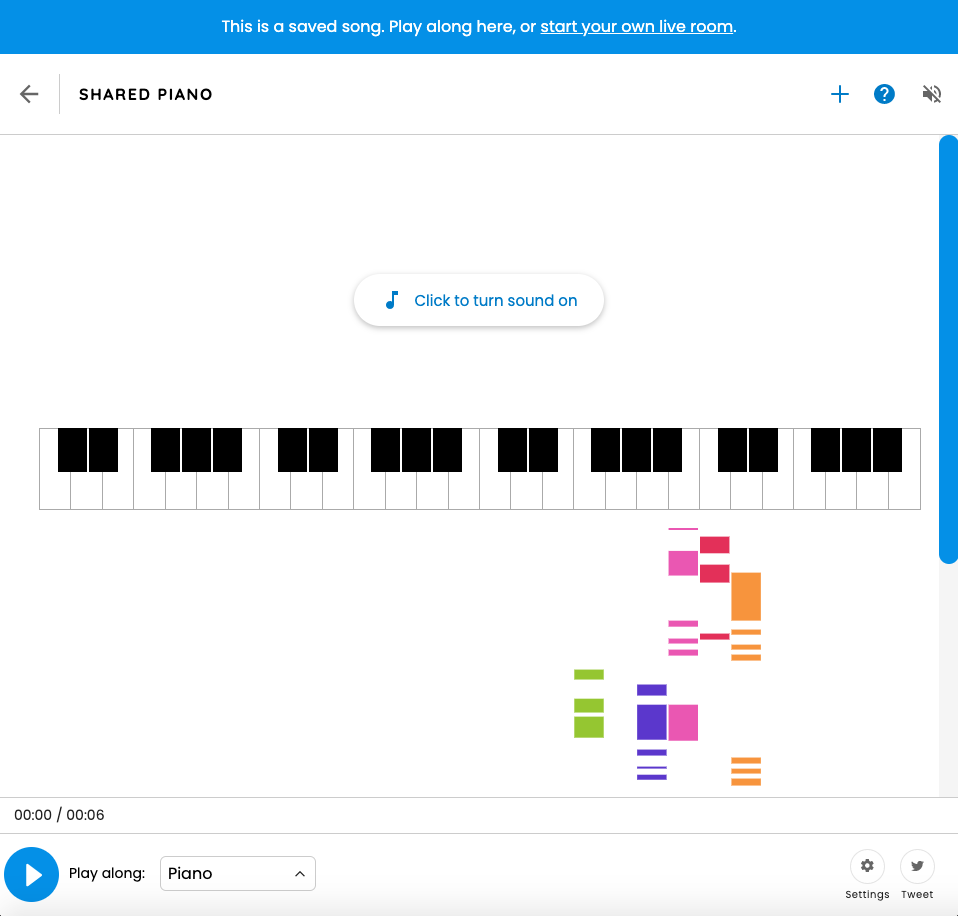Follow the 'start your own live room' link
958x916 pixels.
[636, 27]
